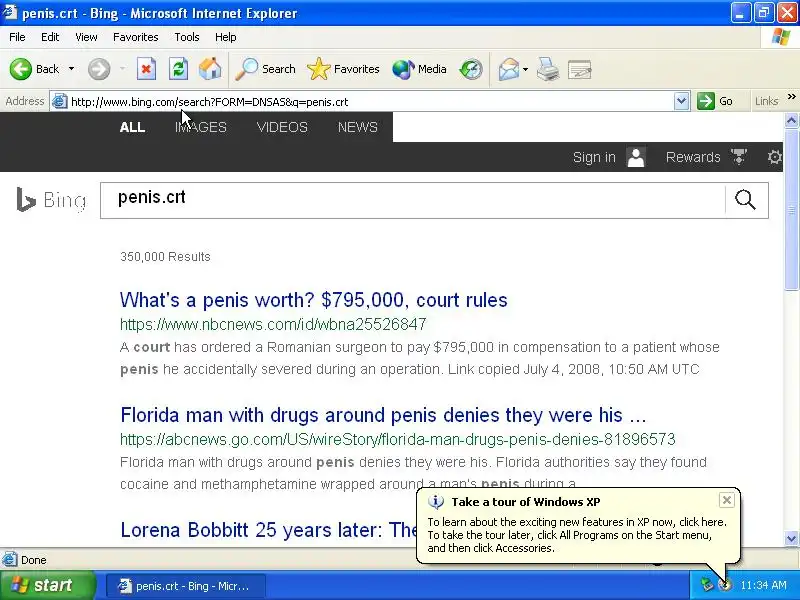This screenshot has height=600, width=800.
Task: Click the Bing taskbar window button
Action: point(186,586)
